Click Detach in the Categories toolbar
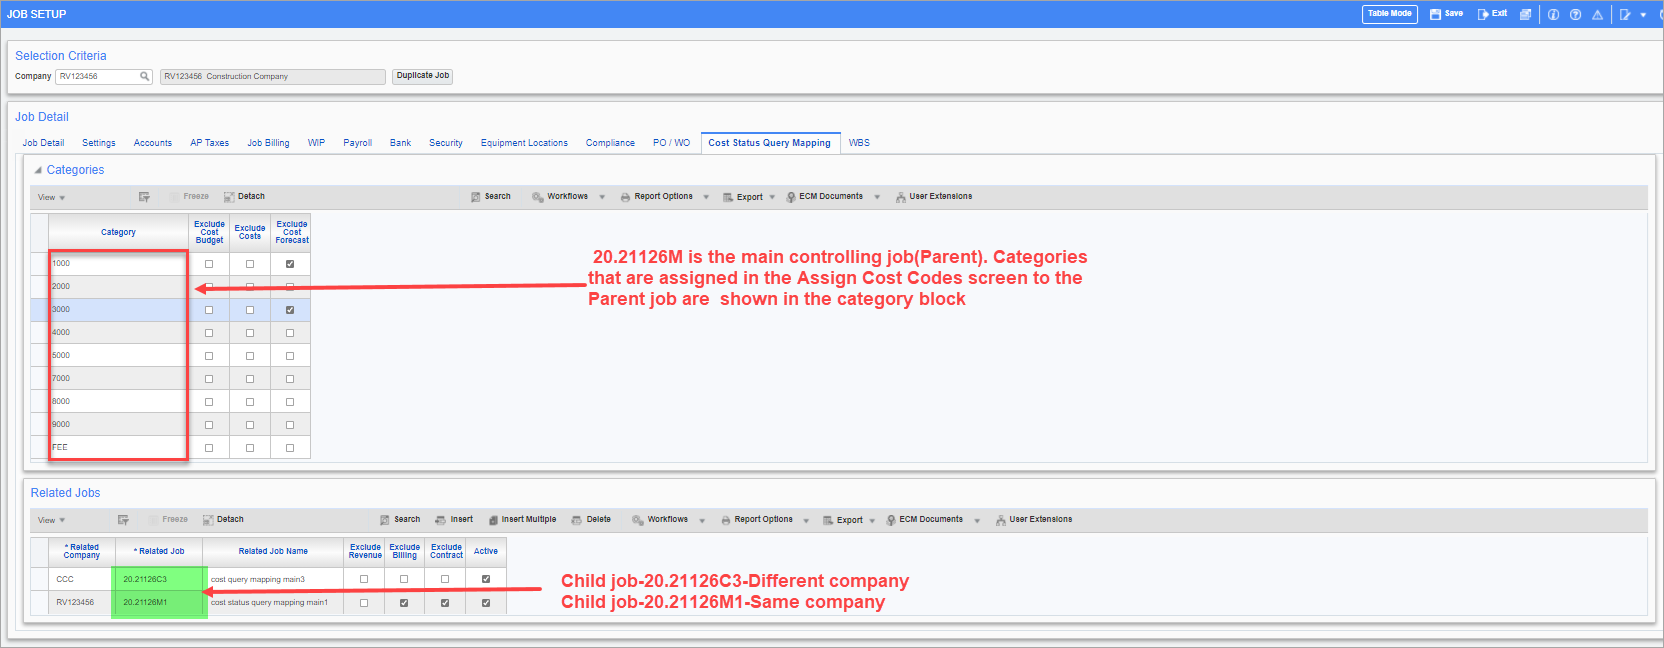Viewport: 1664px width, 648px height. point(245,197)
